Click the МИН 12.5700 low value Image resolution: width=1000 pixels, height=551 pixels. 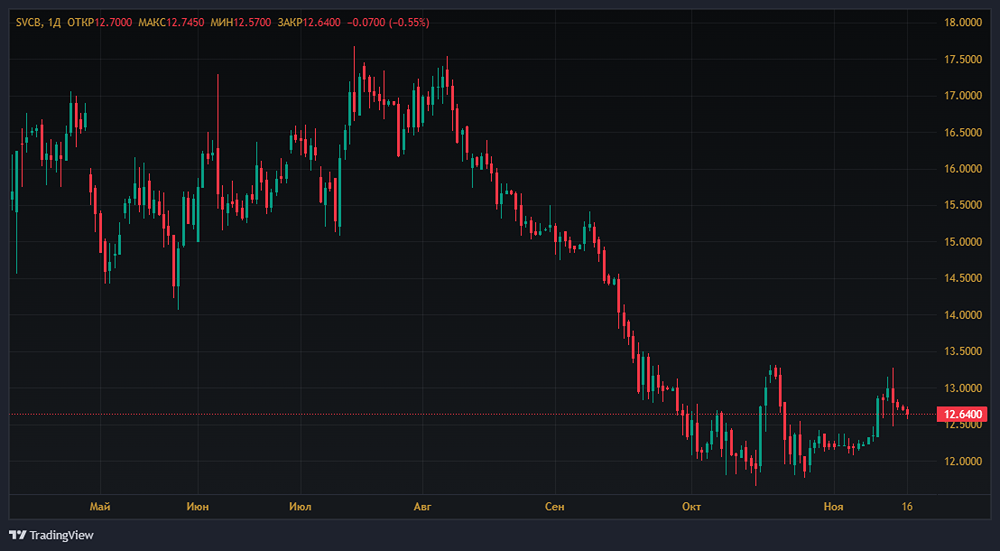coord(240,22)
